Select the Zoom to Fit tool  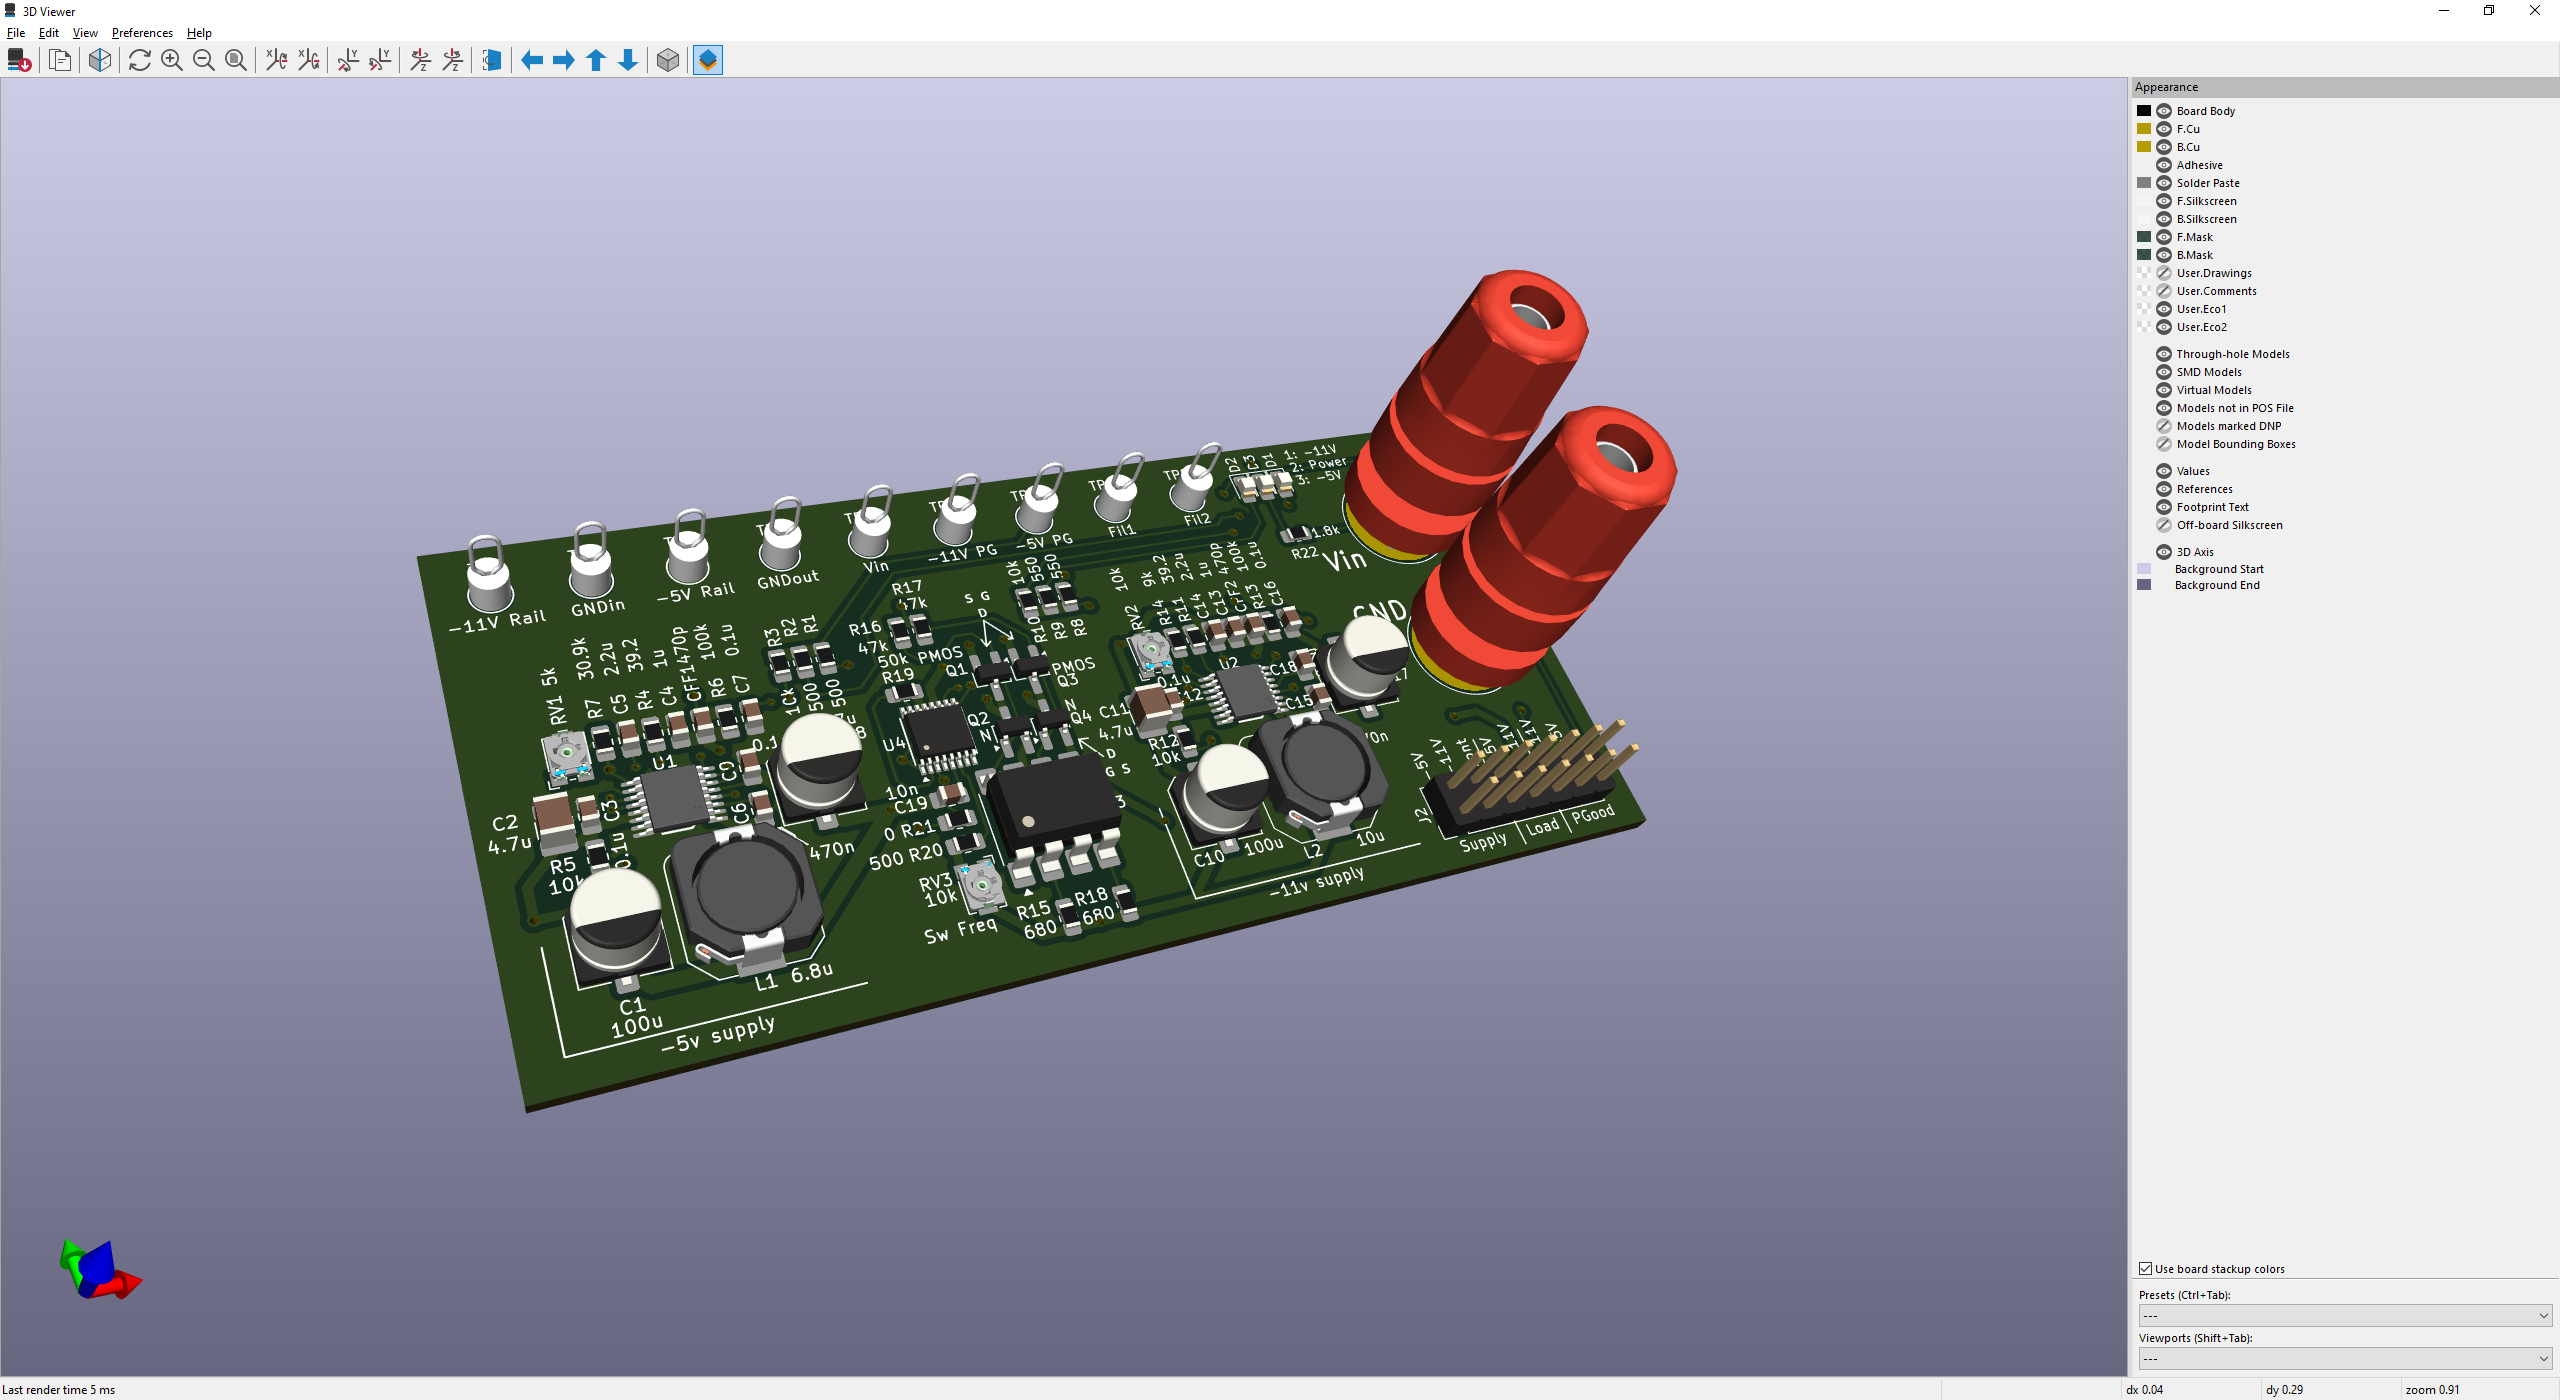236,60
